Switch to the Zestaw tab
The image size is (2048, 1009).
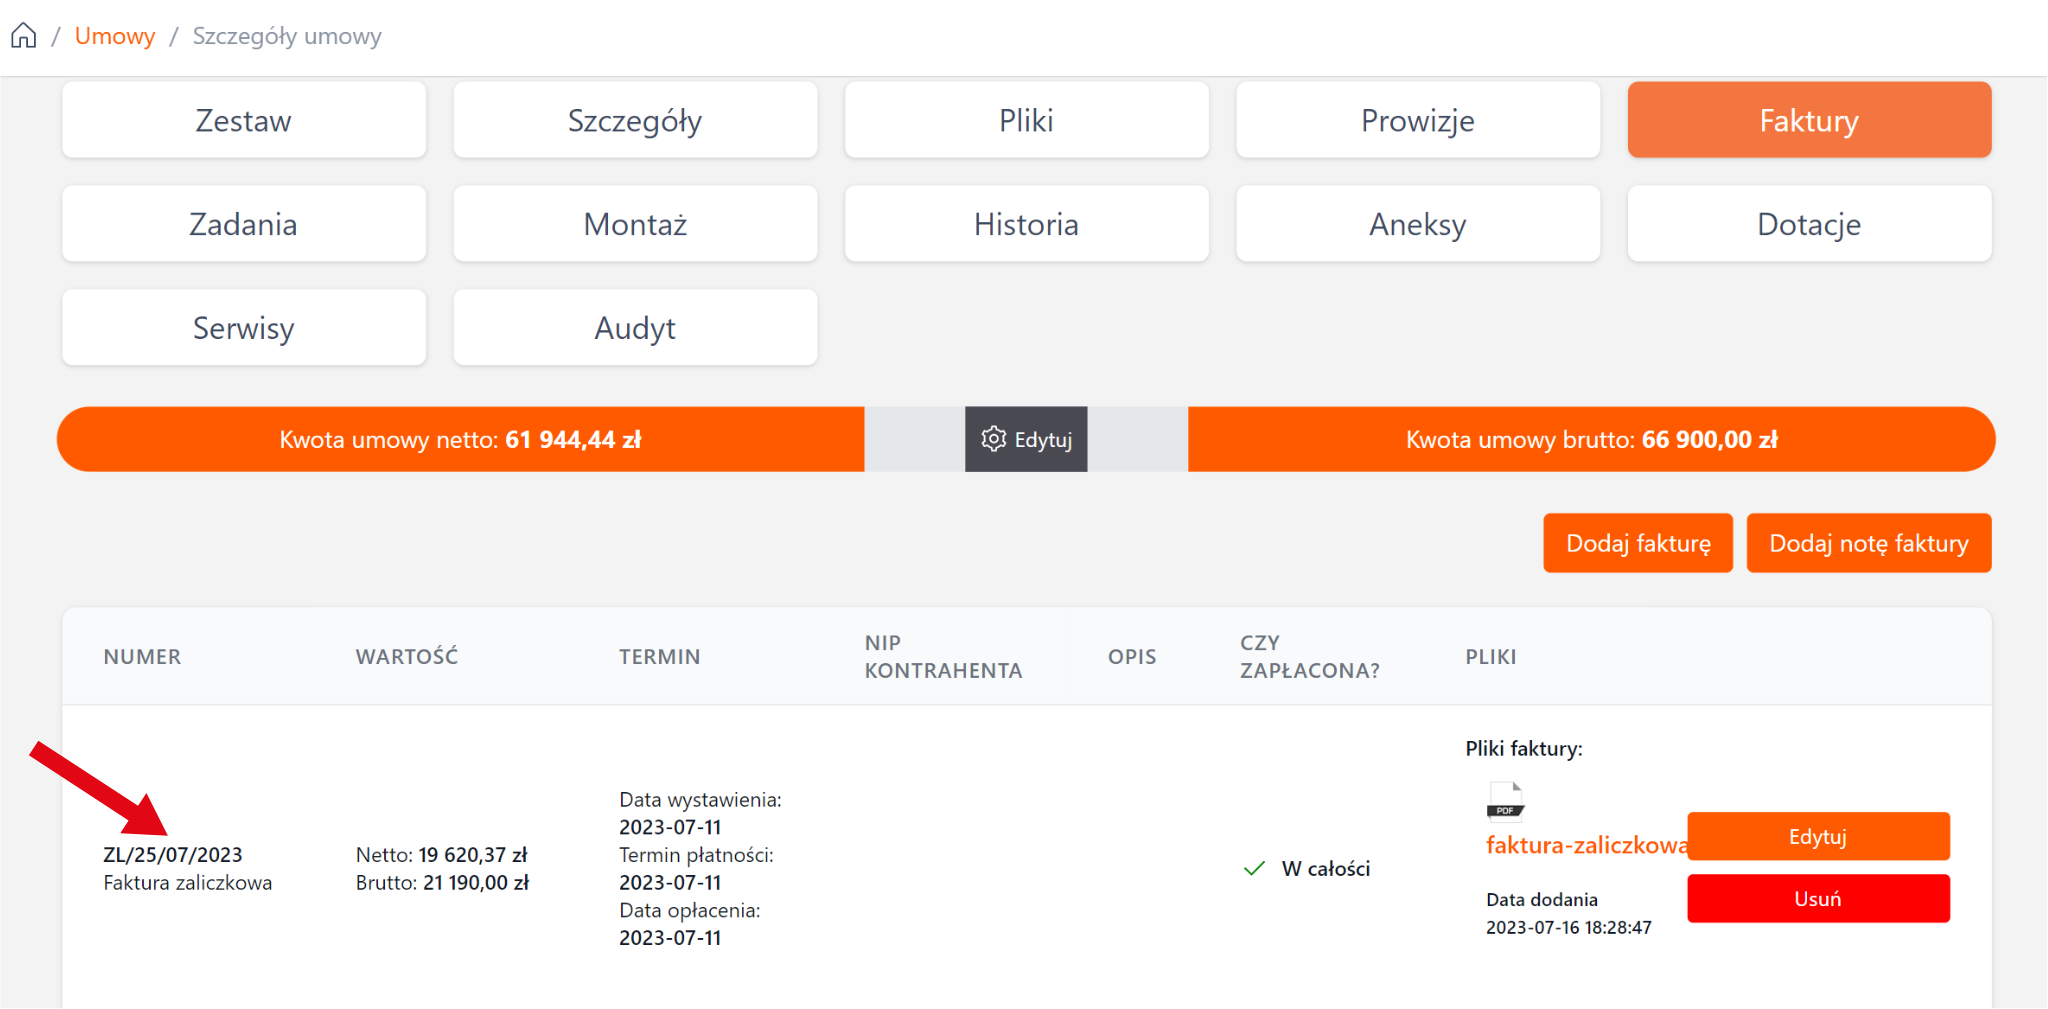pyautogui.click(x=244, y=120)
